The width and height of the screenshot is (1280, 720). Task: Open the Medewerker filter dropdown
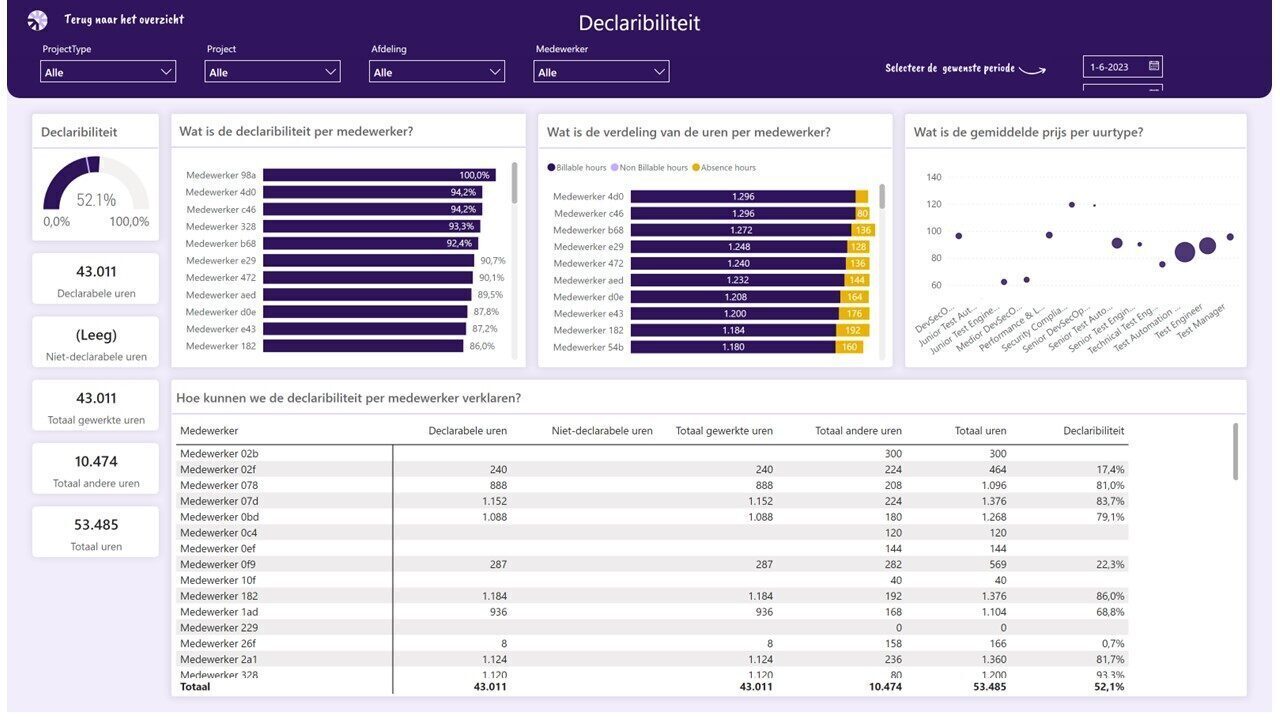(x=601, y=72)
